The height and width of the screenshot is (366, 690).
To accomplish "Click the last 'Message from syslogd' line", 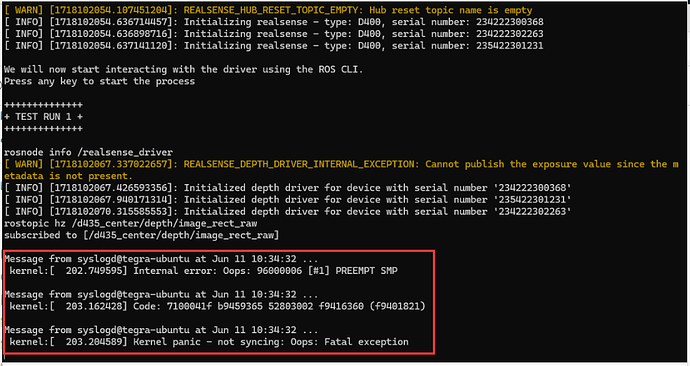I will coord(161,330).
